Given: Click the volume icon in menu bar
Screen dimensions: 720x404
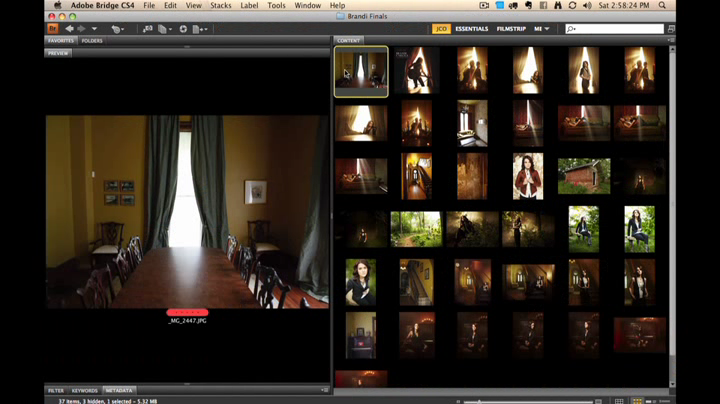Looking at the screenshot, I should click(x=587, y=6).
